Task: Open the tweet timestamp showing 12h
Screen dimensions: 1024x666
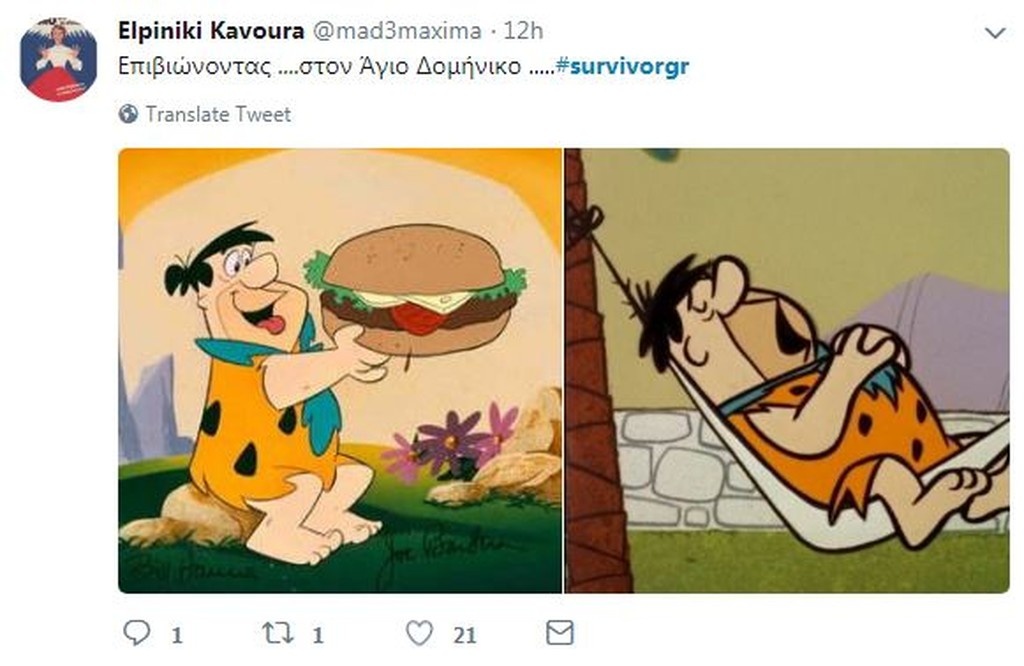Action: coord(523,31)
